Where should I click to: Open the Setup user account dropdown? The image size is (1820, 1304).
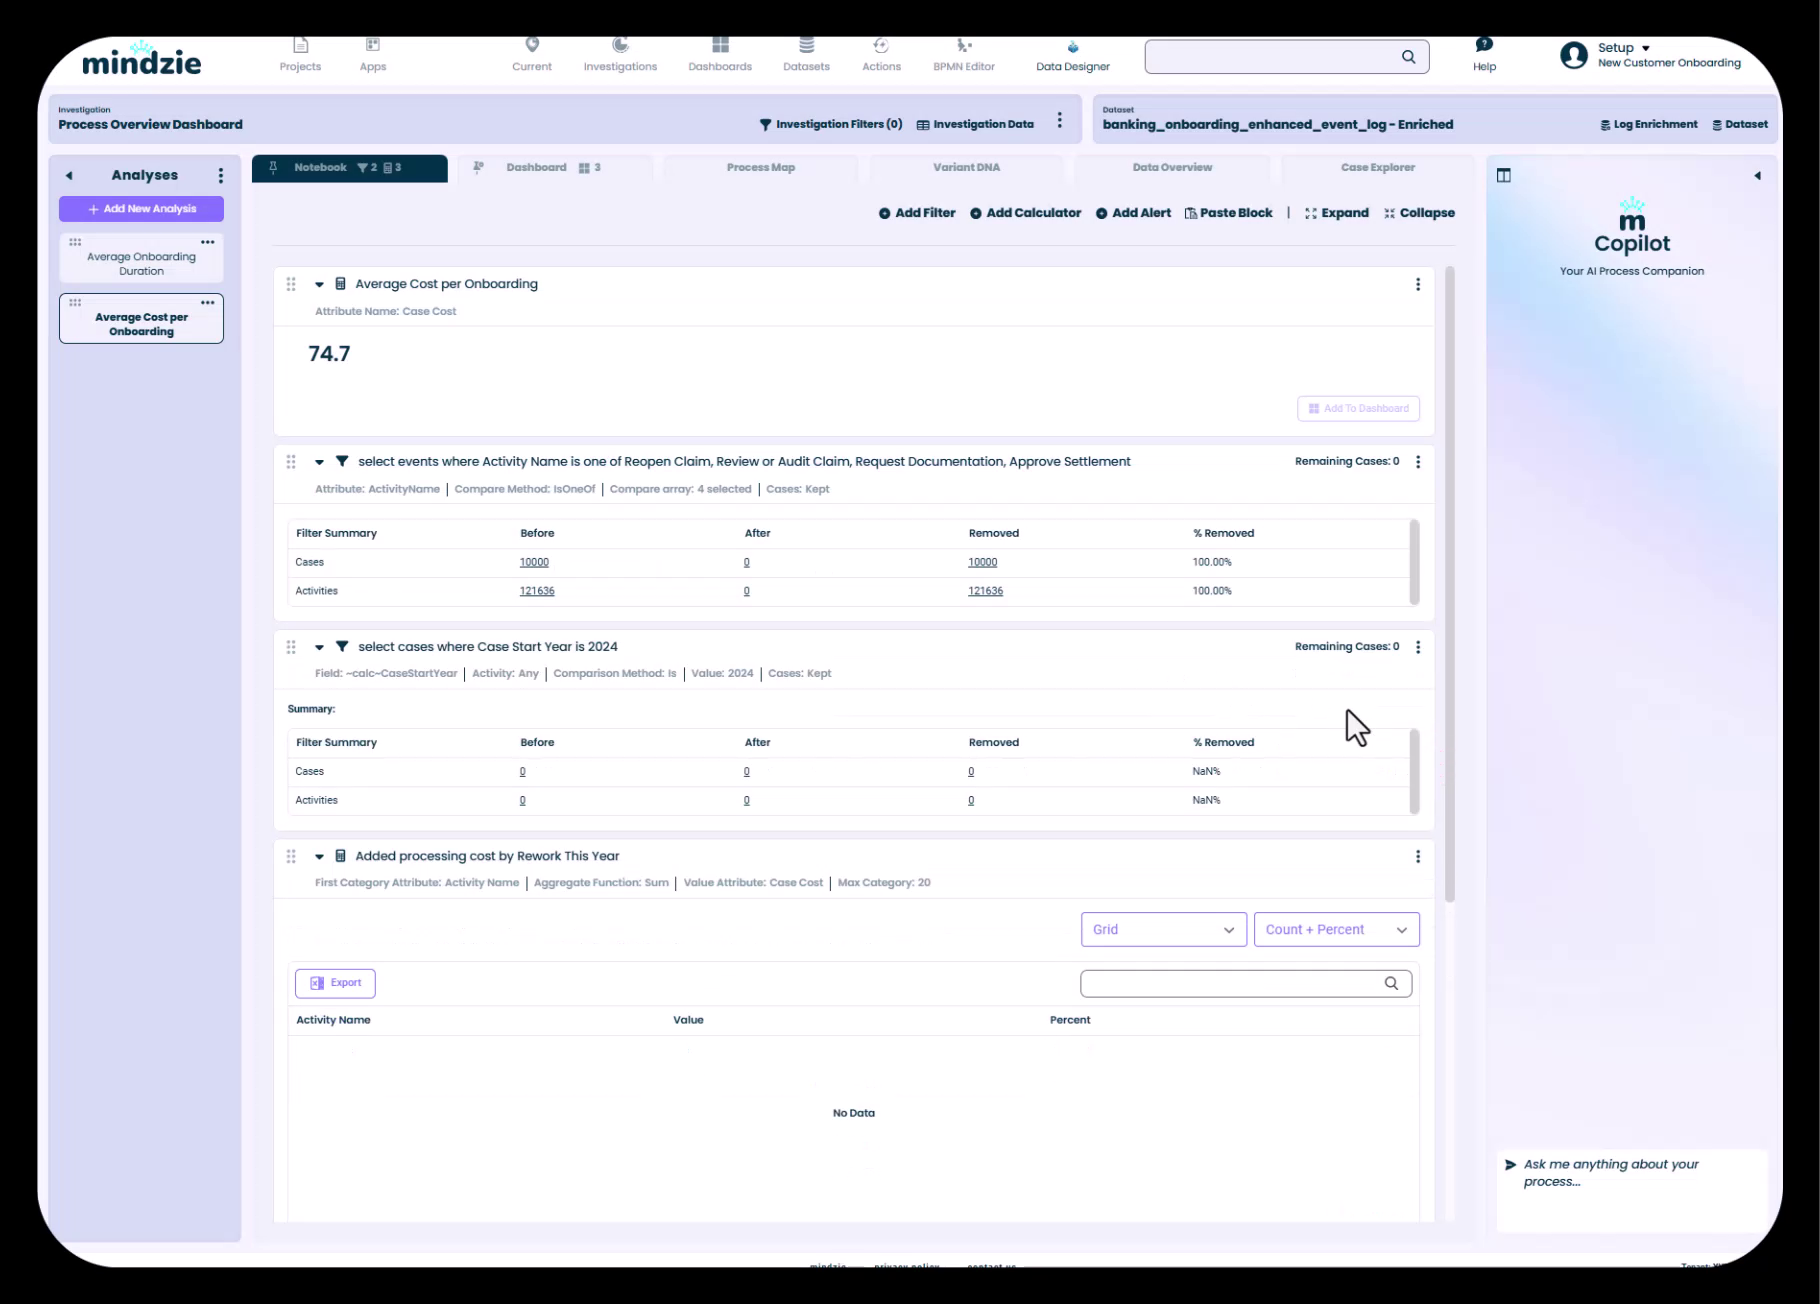click(x=1624, y=48)
